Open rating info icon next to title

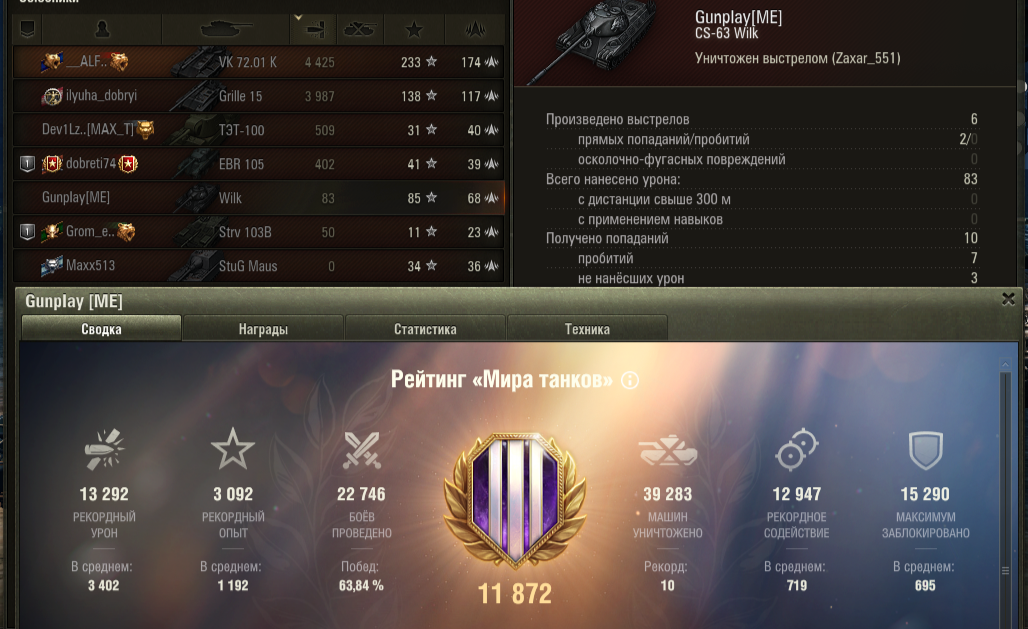[x=630, y=380]
